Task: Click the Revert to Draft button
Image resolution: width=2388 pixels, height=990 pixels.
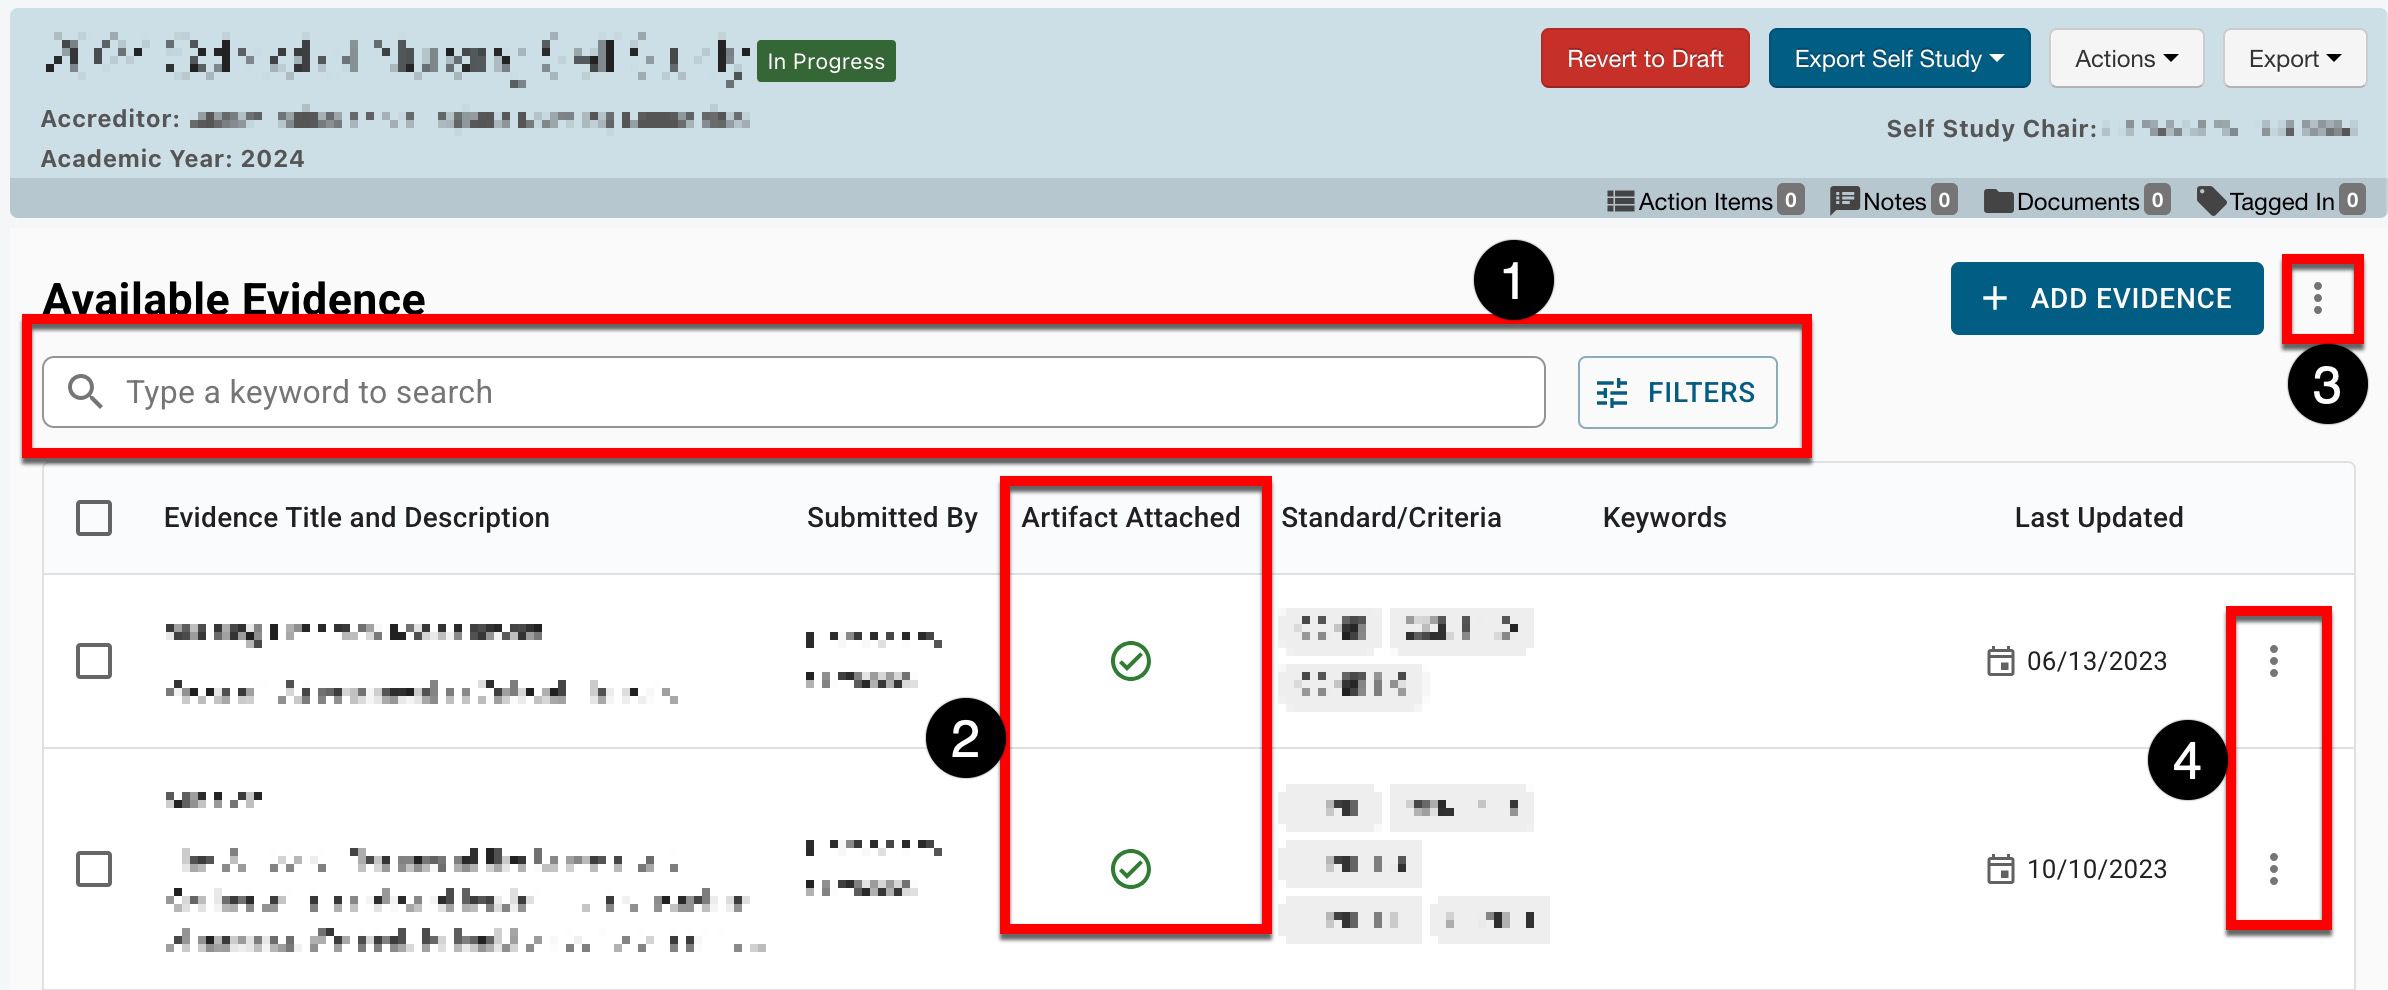Action: 1644,59
